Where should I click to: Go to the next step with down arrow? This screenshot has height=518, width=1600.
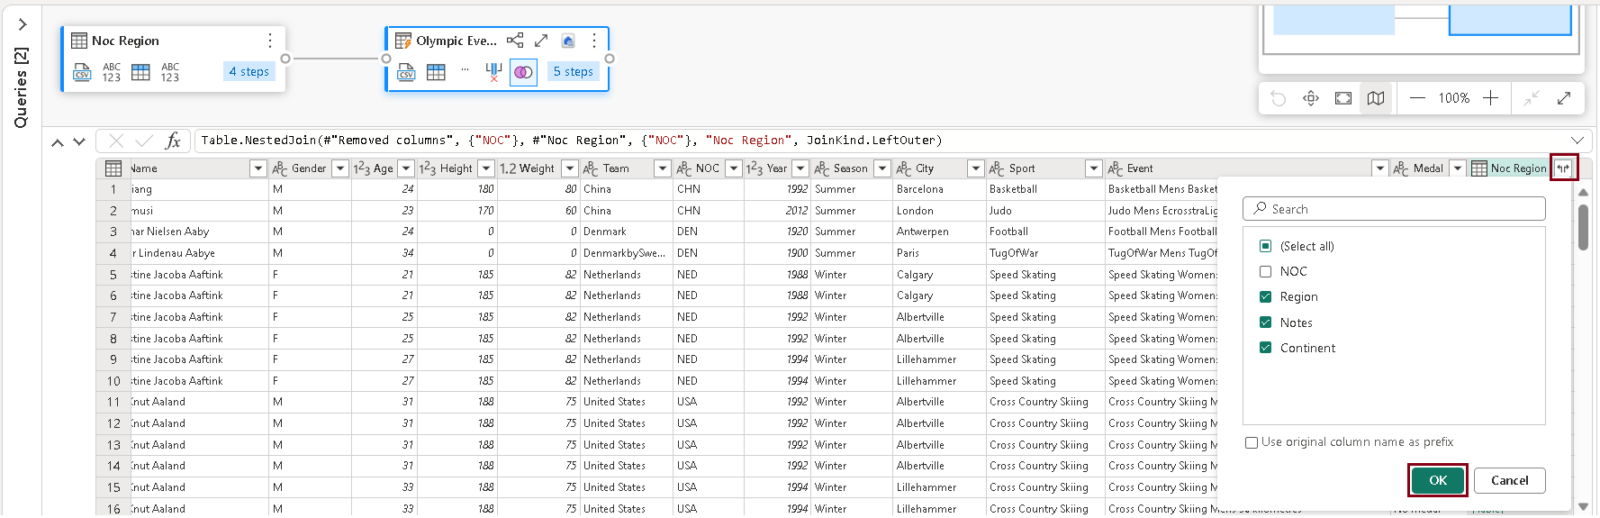[x=79, y=142]
